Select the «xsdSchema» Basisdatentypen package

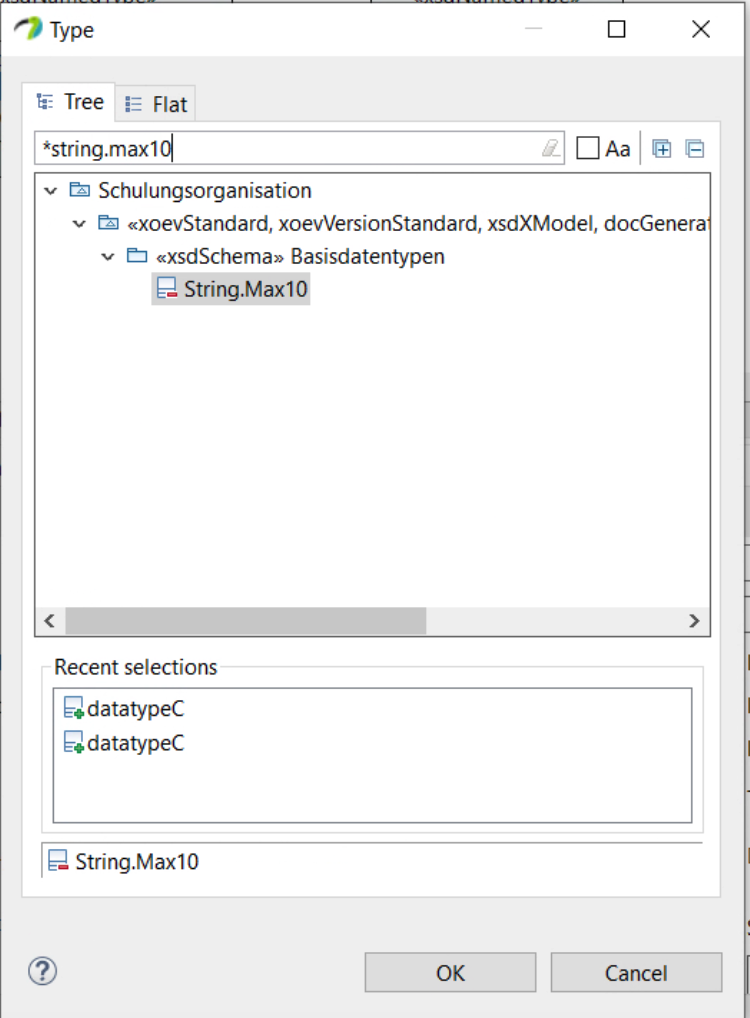pyautogui.click(x=300, y=256)
